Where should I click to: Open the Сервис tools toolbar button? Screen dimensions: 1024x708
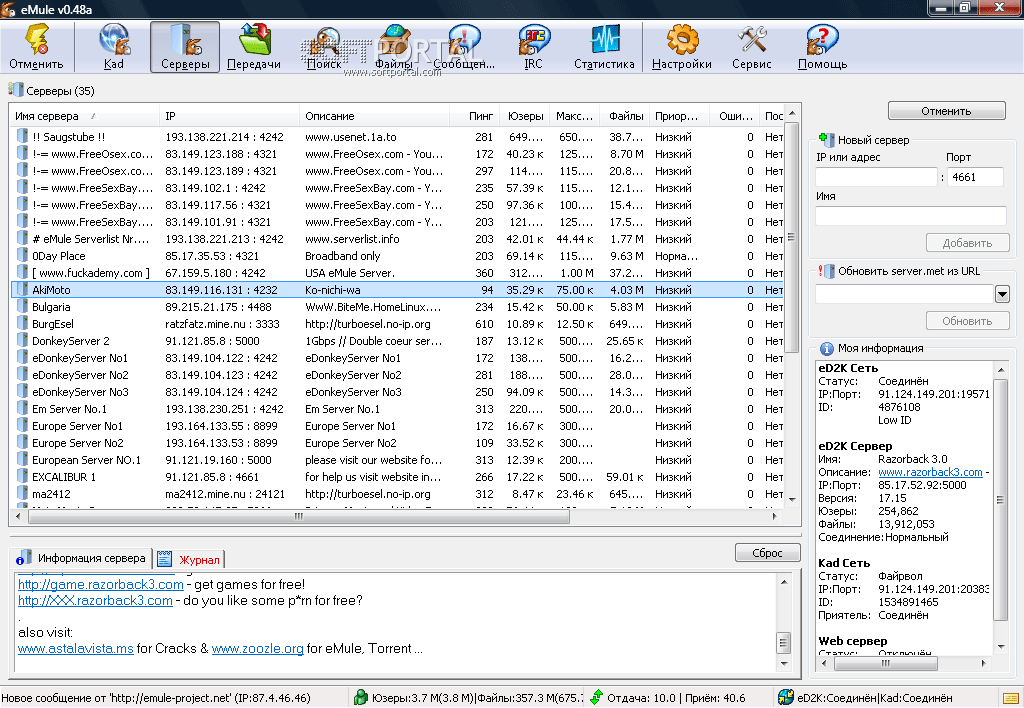click(x=752, y=47)
